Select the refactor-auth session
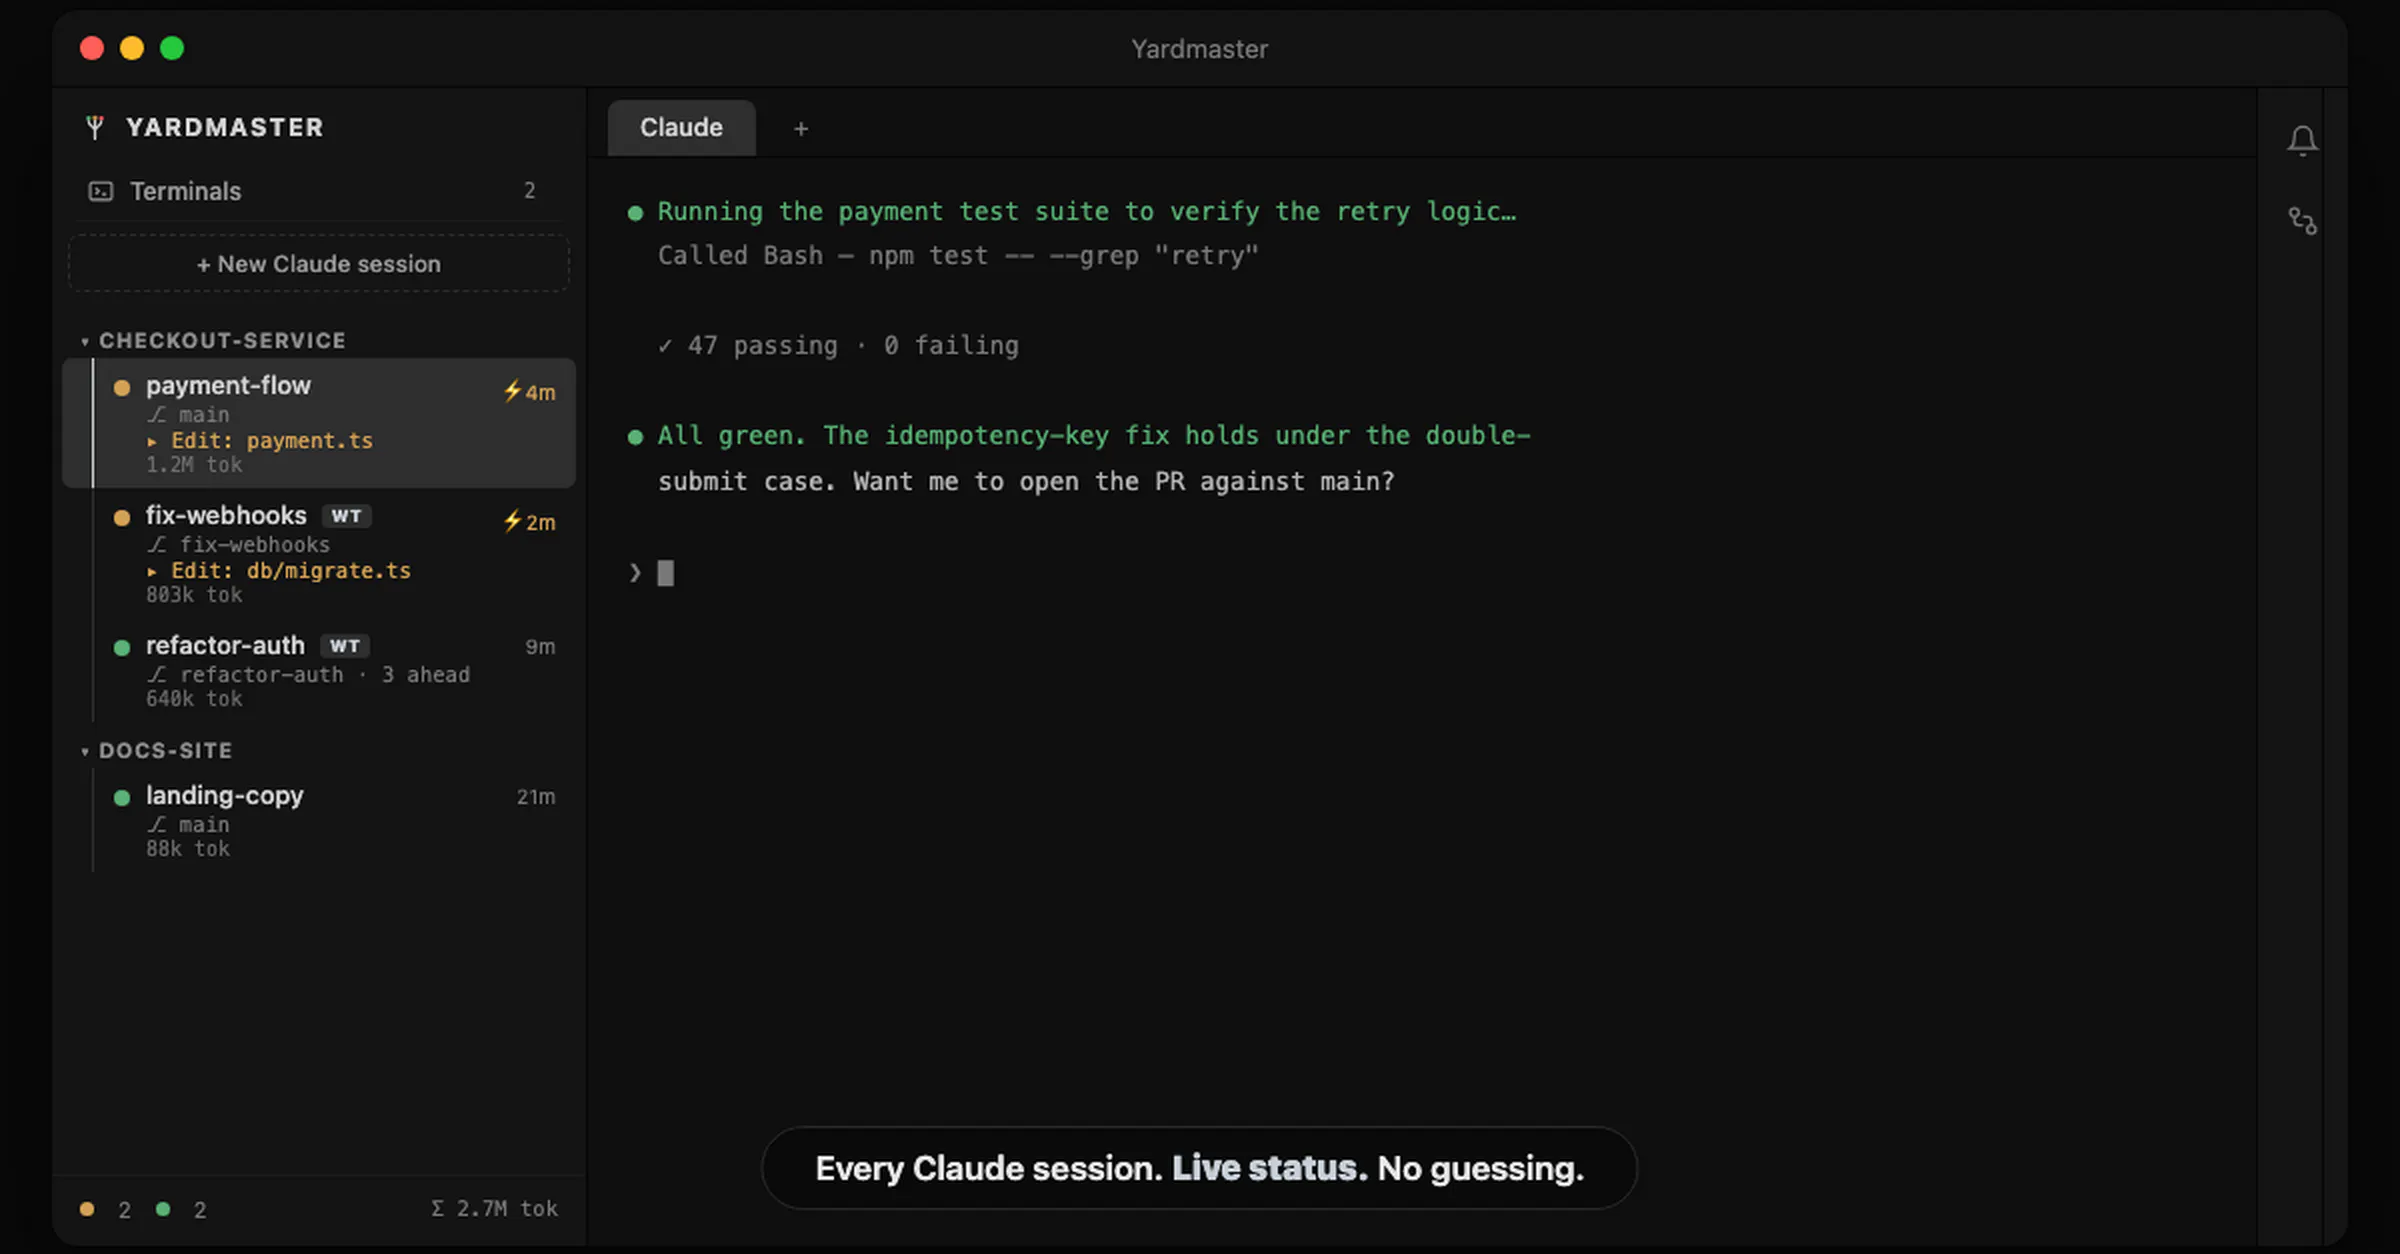Image resolution: width=2400 pixels, height=1254 pixels. (319, 671)
